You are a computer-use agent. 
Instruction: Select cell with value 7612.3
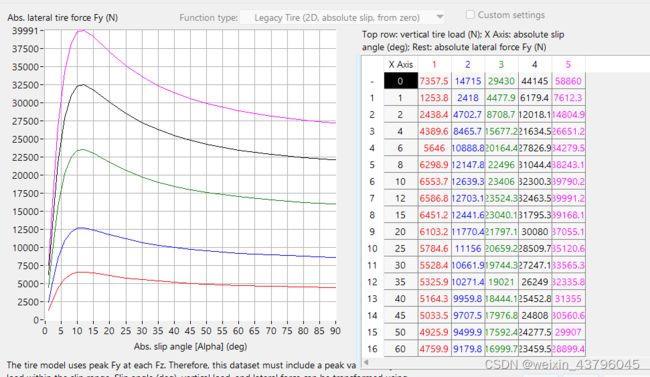pos(568,98)
